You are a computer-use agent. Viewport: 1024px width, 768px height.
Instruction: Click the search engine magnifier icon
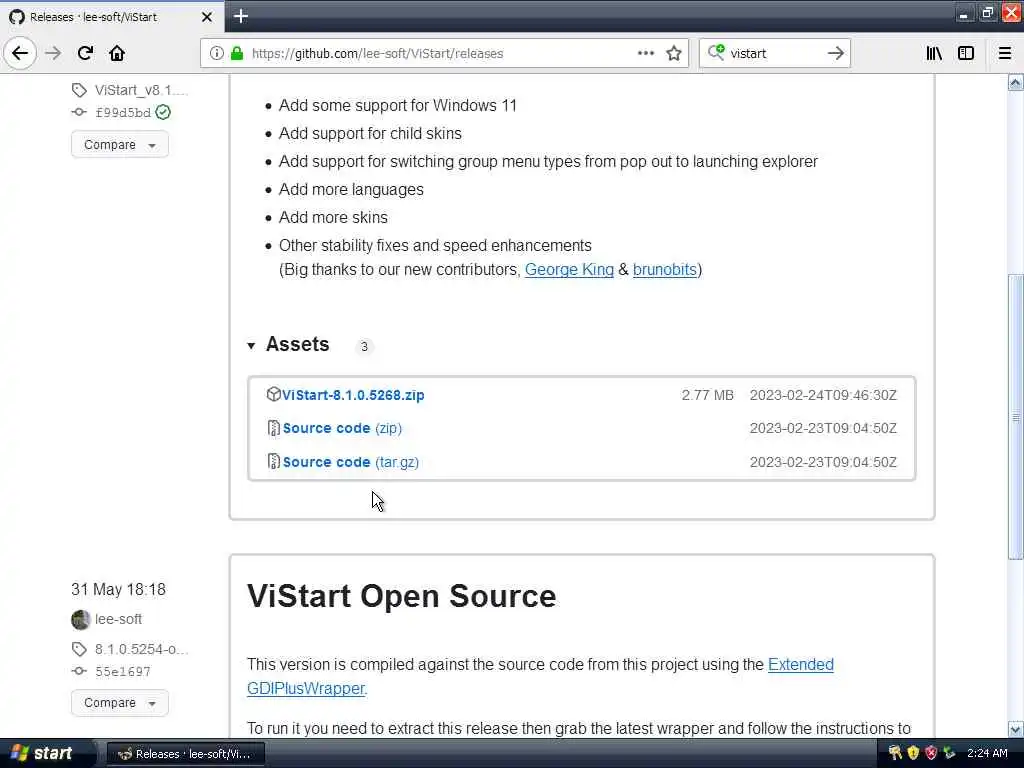point(716,52)
